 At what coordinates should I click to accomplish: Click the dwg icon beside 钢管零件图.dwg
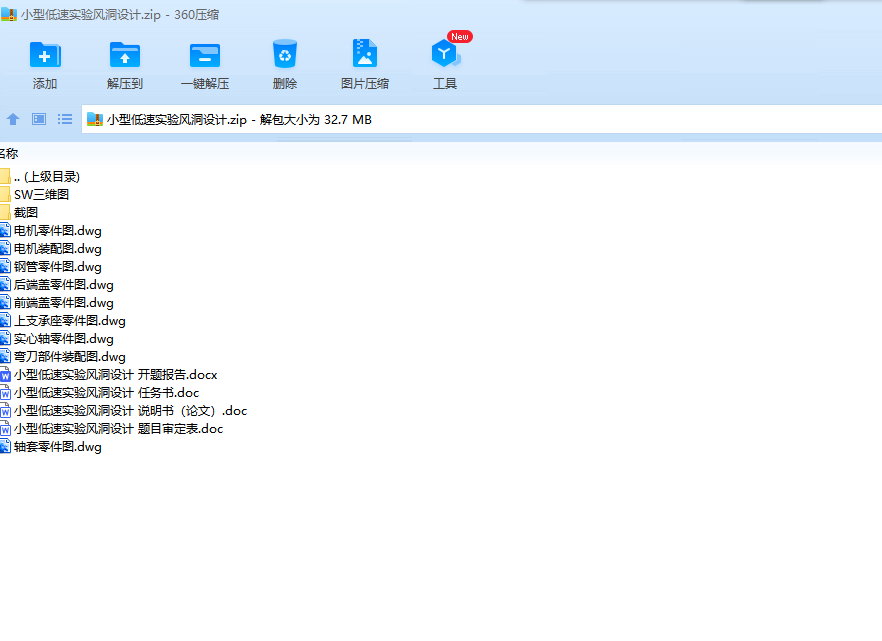[x=5, y=267]
